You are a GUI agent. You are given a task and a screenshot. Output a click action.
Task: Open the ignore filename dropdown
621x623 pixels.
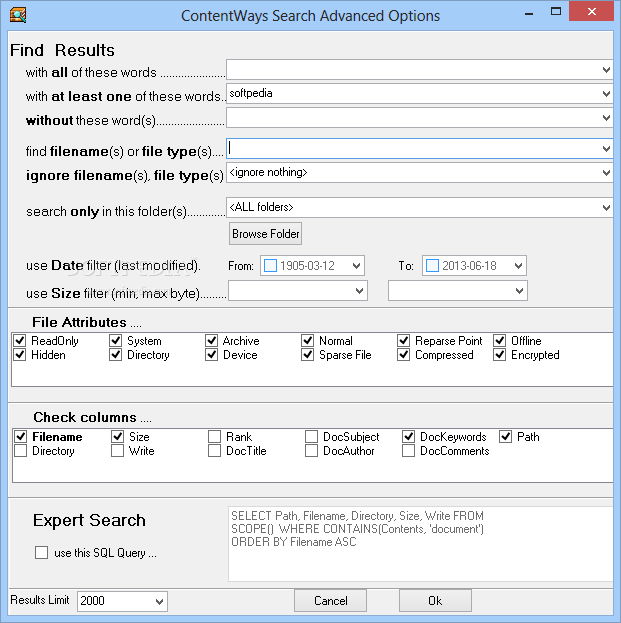(606, 173)
